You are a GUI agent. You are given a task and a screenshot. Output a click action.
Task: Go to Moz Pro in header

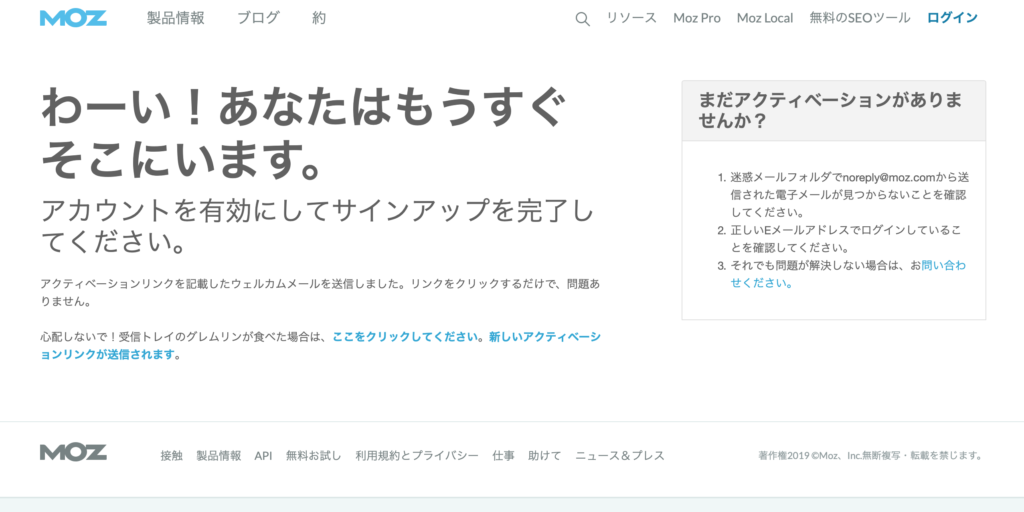click(696, 18)
